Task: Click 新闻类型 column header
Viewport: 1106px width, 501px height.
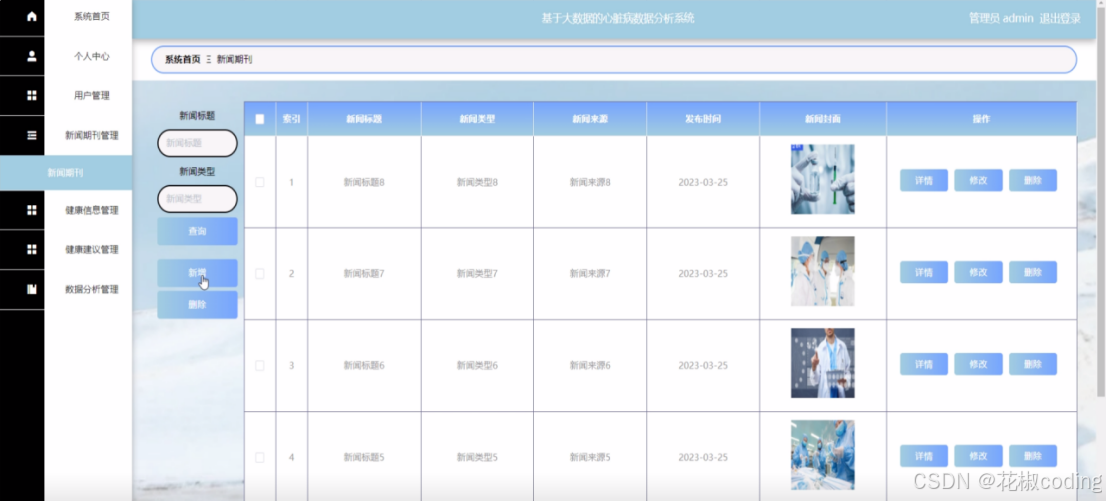Action: [x=478, y=119]
